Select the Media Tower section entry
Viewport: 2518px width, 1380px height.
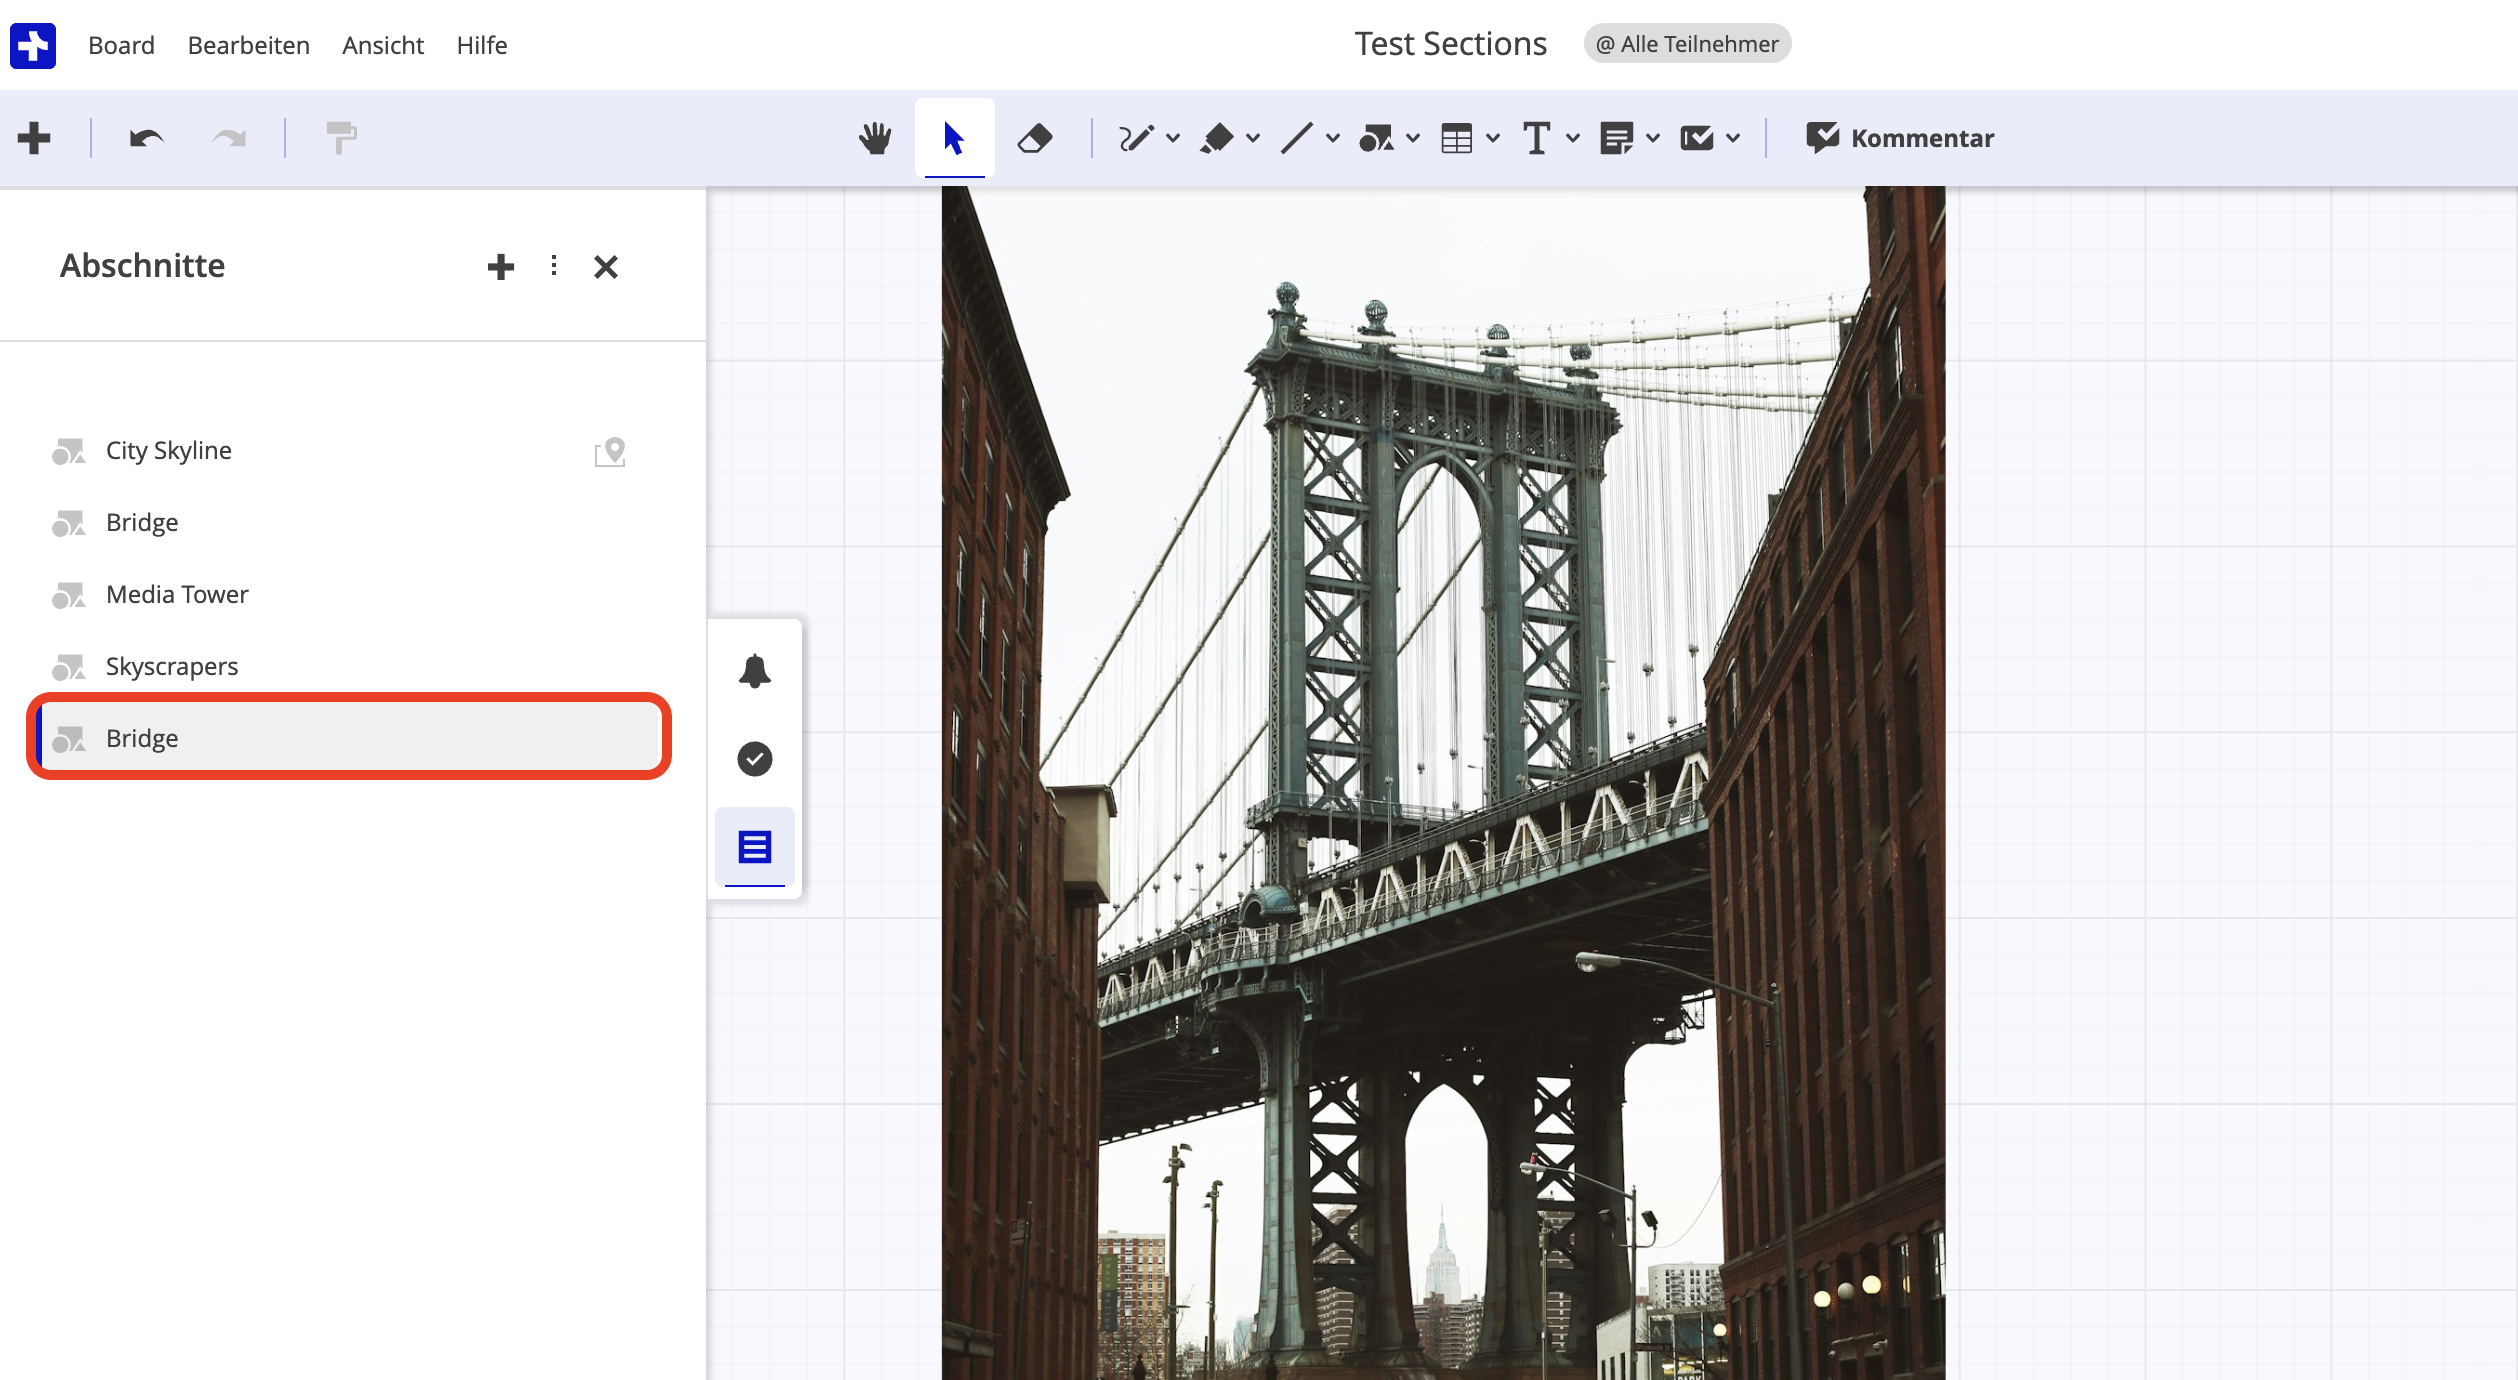click(177, 594)
